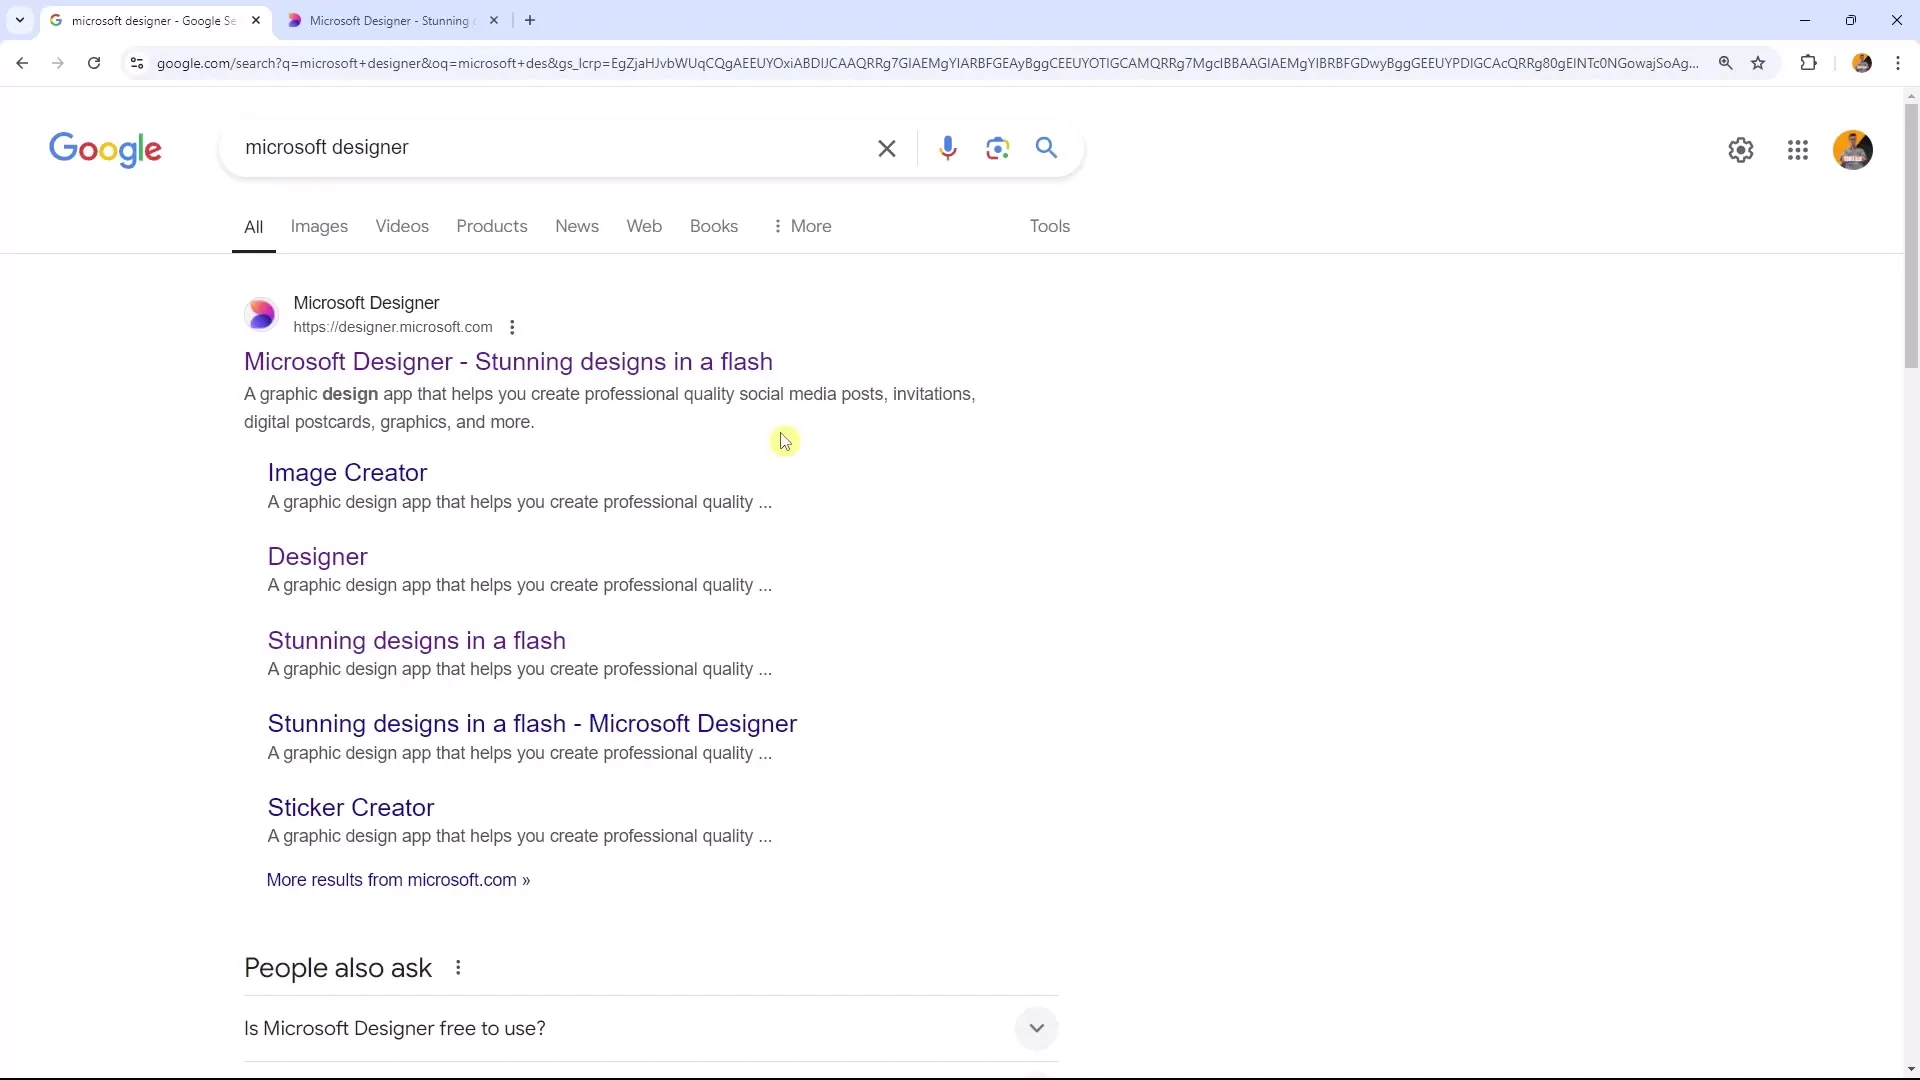Open the Designer sitelink
The width and height of the screenshot is (1920, 1080).
click(x=317, y=556)
